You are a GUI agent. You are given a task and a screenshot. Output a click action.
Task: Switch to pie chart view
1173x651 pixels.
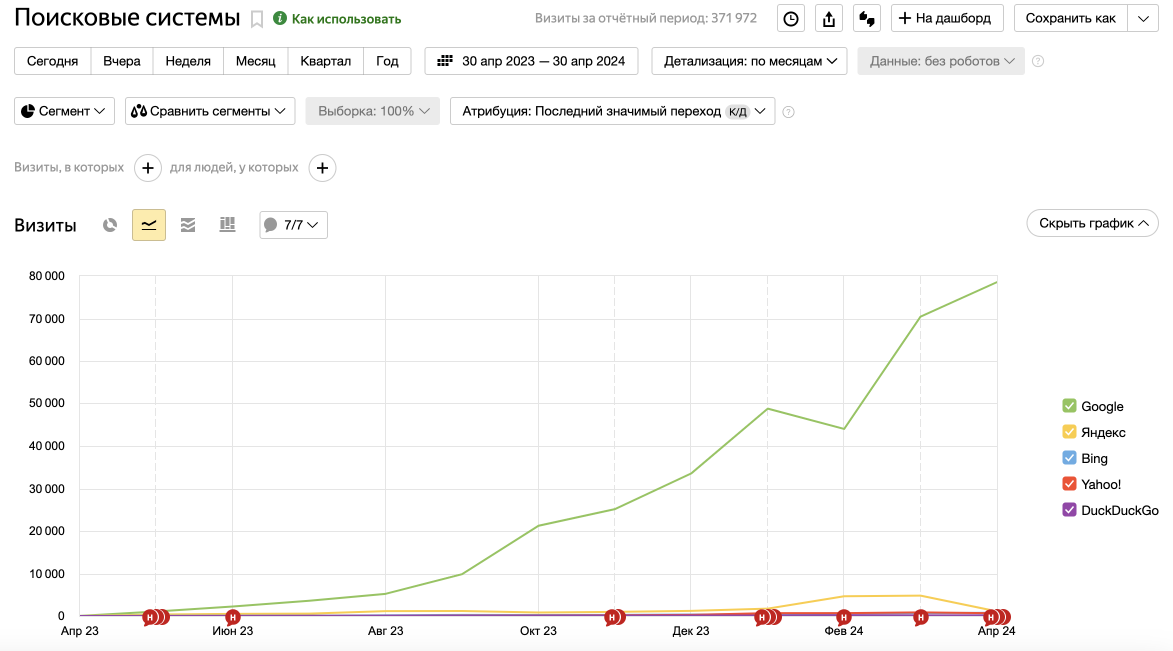pos(110,224)
